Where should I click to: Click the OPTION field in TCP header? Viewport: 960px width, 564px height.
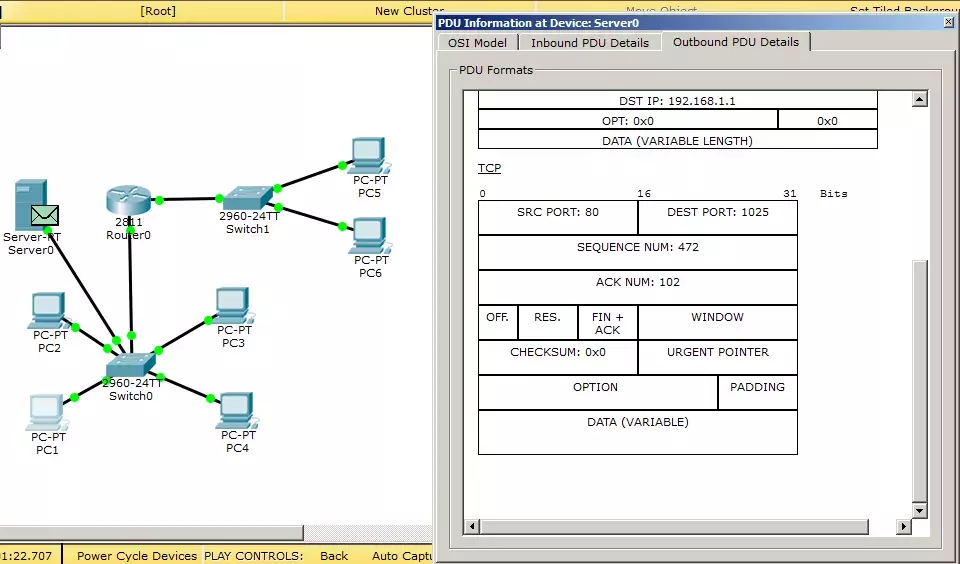click(598, 393)
